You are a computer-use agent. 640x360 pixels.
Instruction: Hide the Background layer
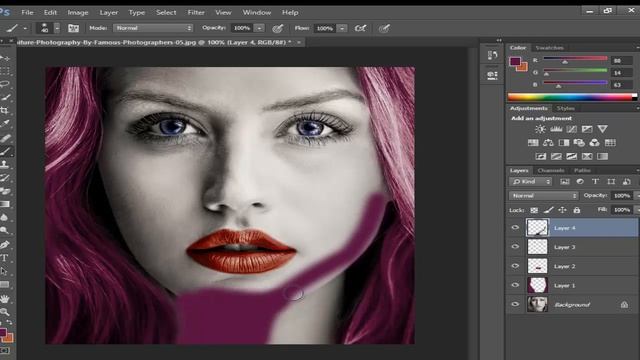tap(515, 304)
